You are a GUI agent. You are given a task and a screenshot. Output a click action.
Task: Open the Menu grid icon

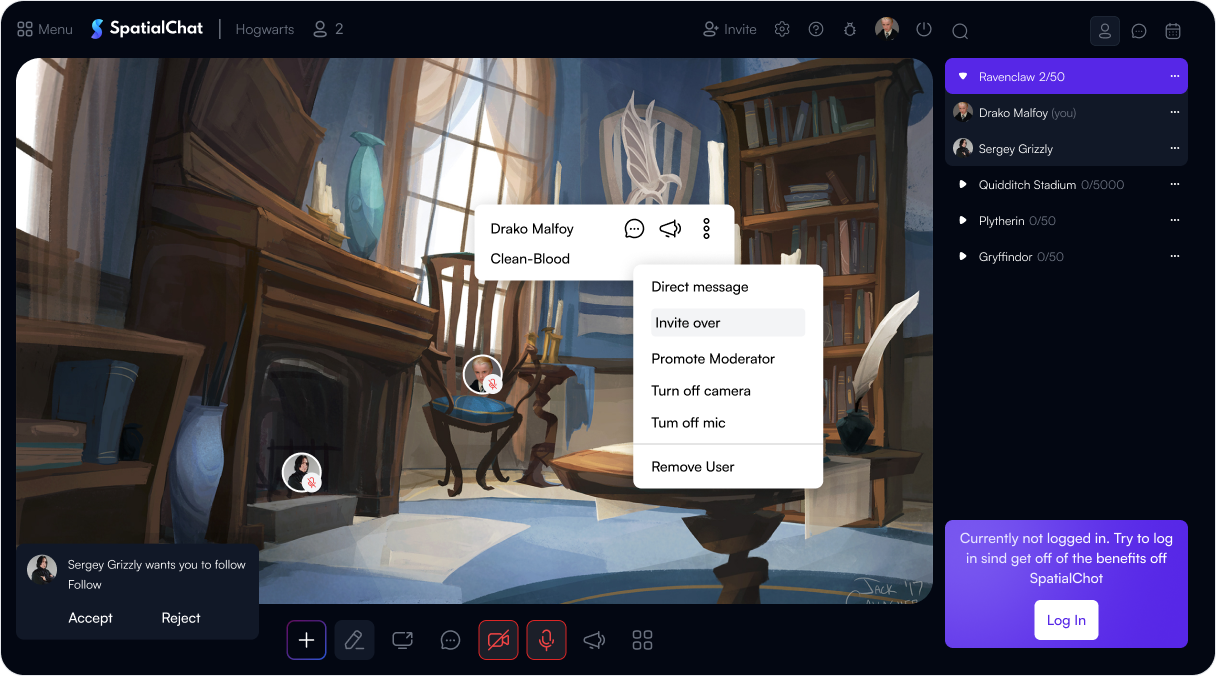26,29
